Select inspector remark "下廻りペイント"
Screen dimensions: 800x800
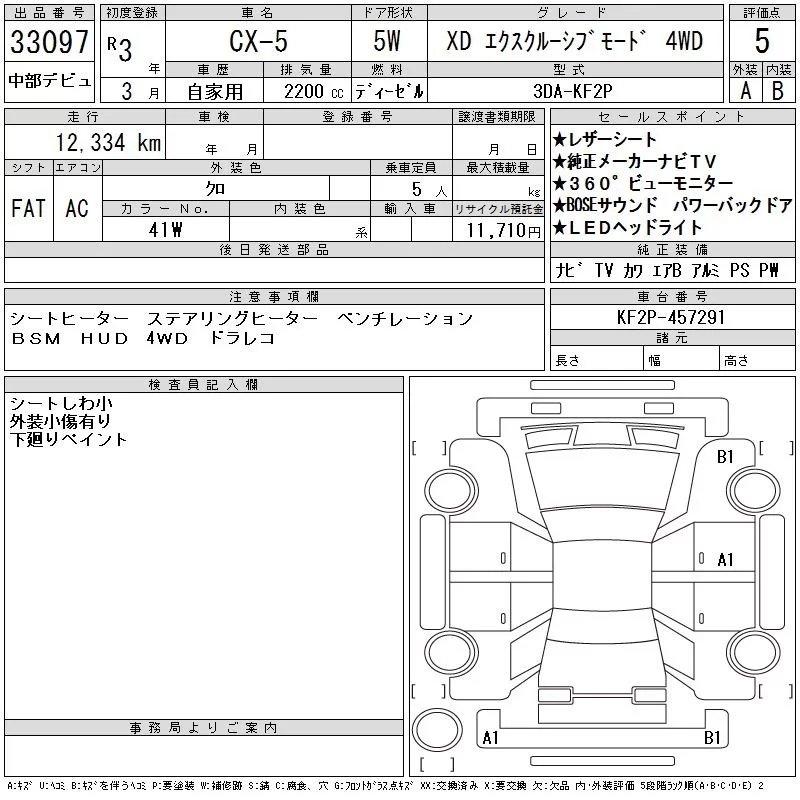[69, 439]
